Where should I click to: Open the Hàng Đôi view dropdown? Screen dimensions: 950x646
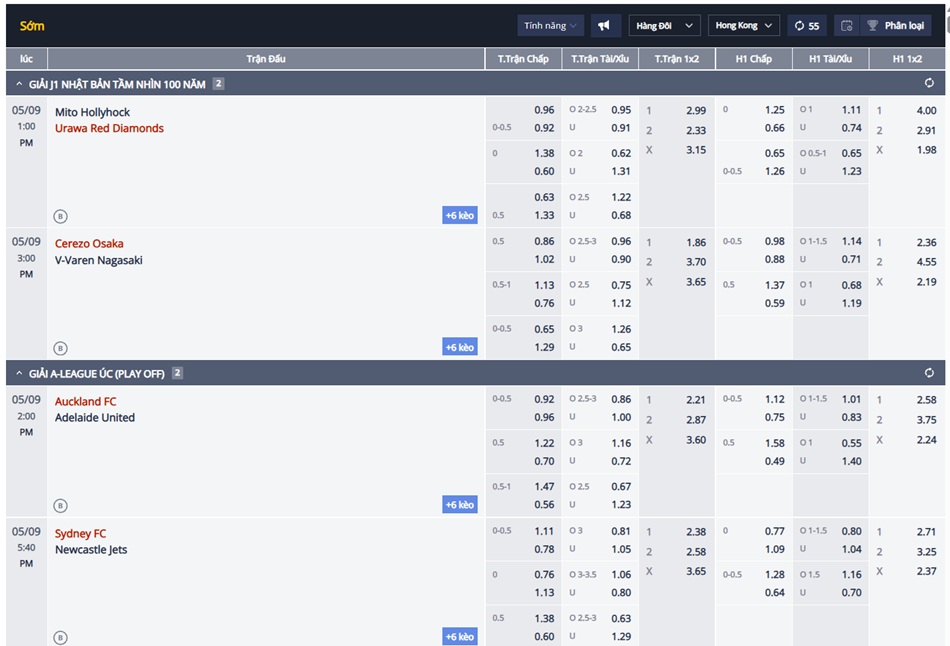click(x=665, y=25)
